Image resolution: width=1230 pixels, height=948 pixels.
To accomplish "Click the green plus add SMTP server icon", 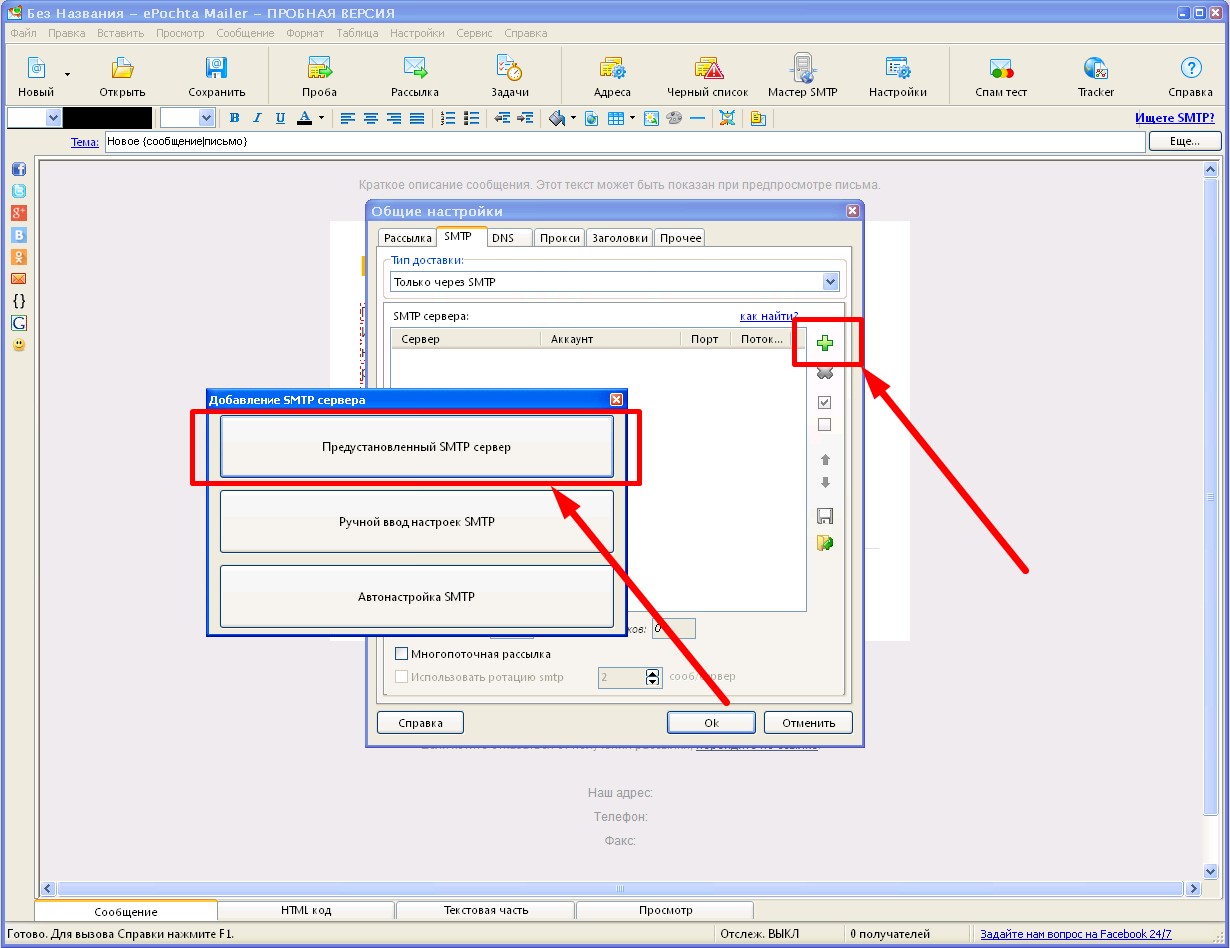I will click(825, 343).
